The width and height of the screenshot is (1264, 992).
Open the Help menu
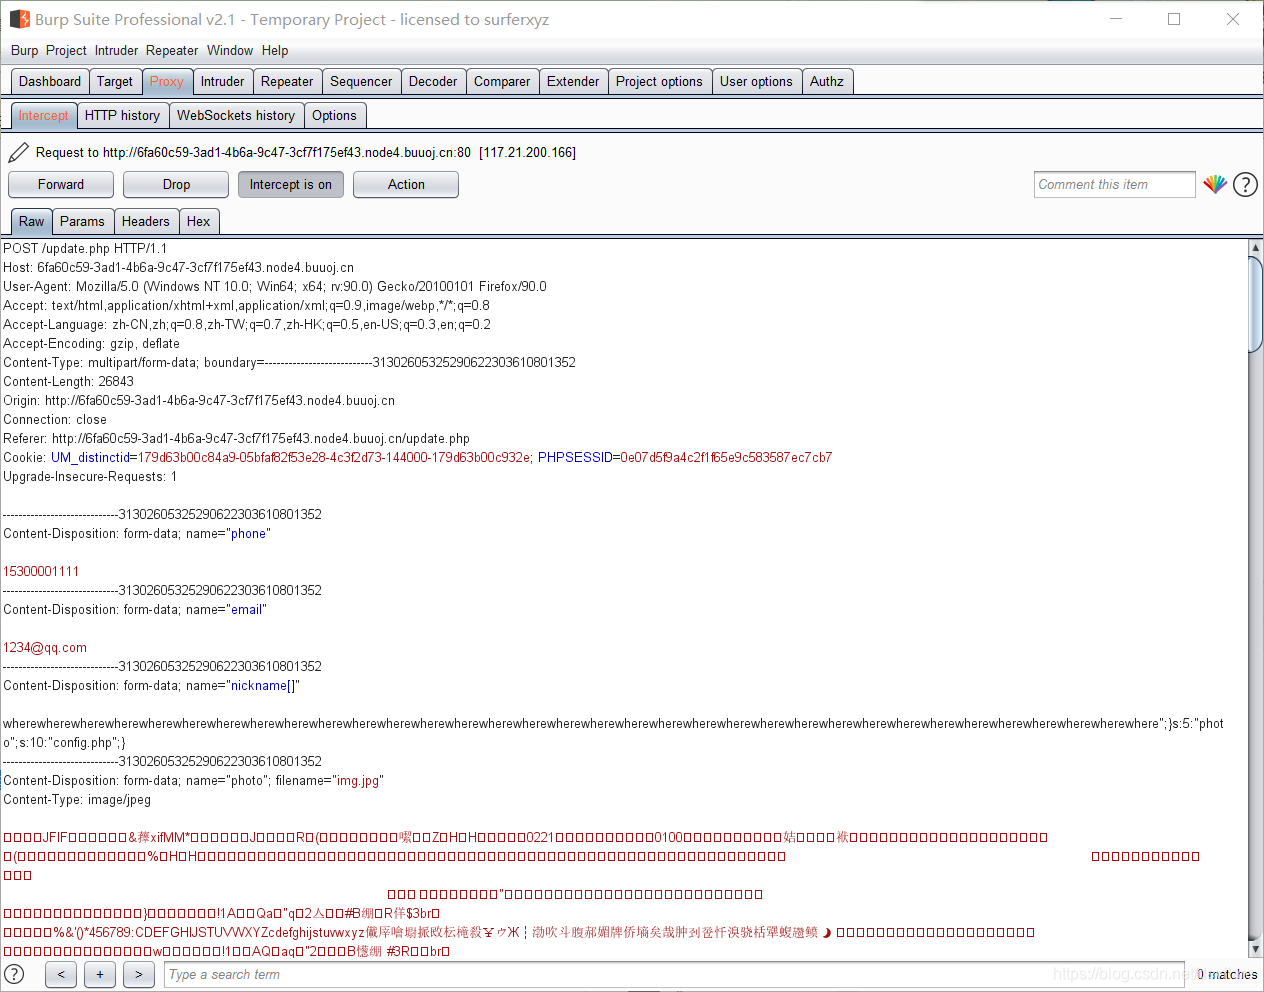point(275,50)
